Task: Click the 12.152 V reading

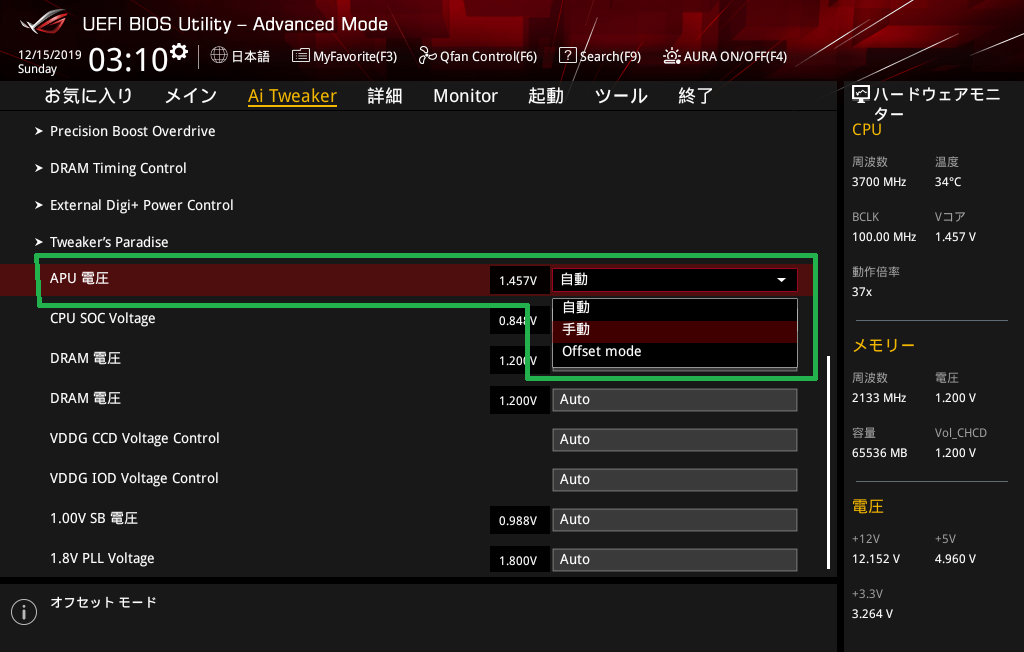Action: coord(876,559)
